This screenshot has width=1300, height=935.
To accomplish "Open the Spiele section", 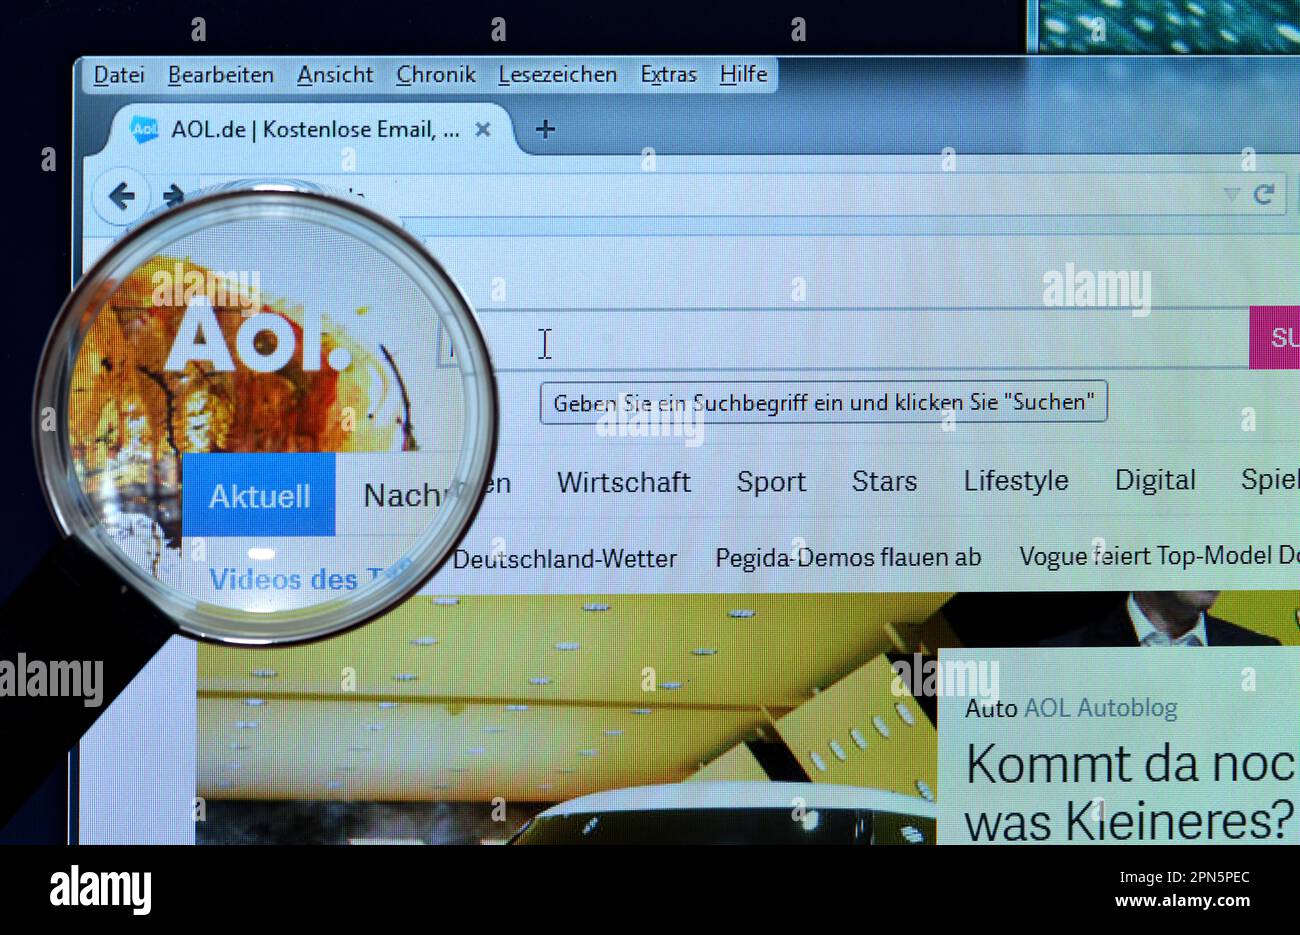I will point(1270,480).
